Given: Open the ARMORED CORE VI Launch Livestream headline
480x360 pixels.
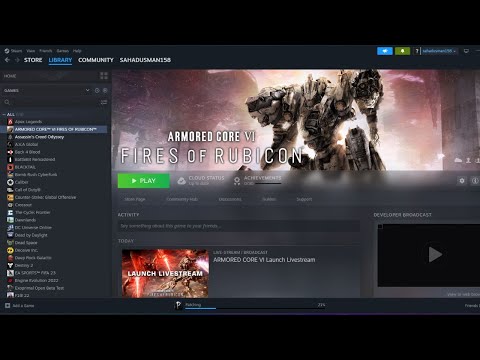Looking at the screenshot, I should (x=264, y=260).
